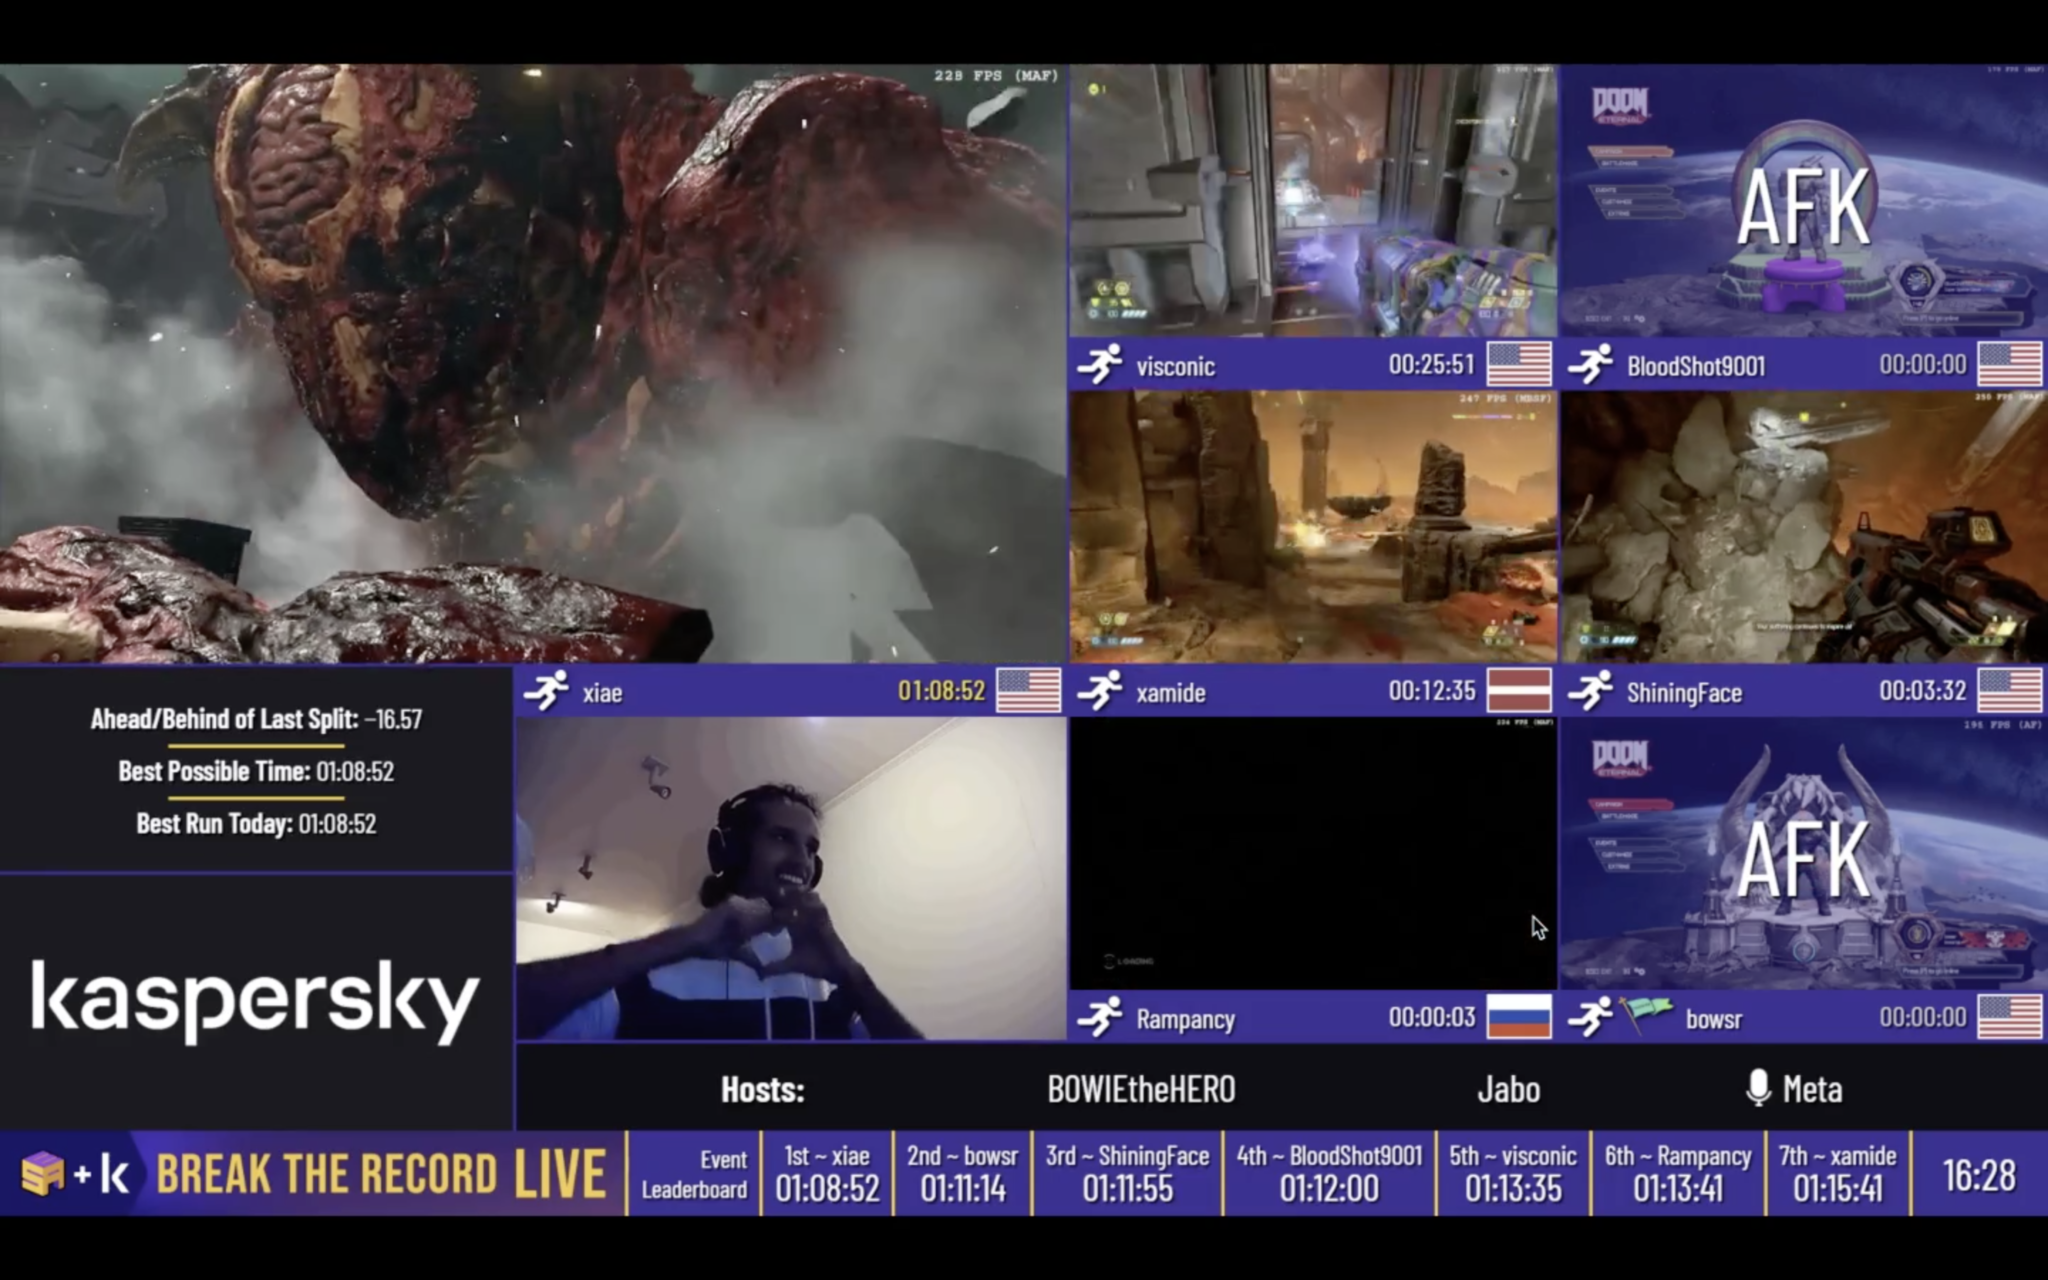Viewport: 2048px width, 1280px height.
Task: Select BloodShot9001's AFK feed
Action: coord(1804,201)
